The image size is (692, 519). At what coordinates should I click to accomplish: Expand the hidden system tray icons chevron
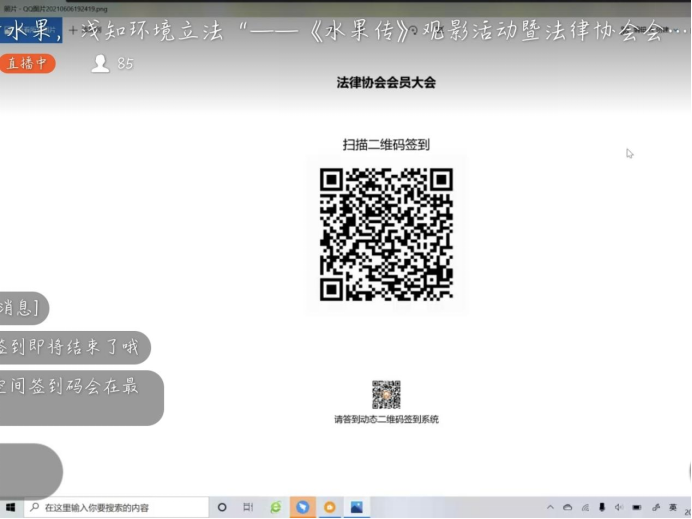point(550,508)
